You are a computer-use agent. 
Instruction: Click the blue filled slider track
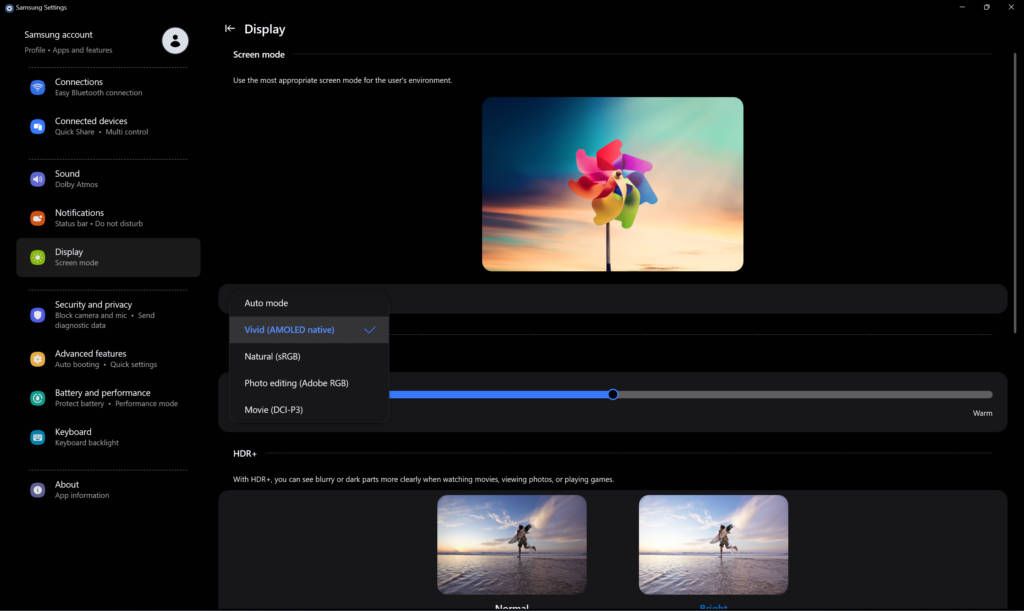click(x=499, y=394)
